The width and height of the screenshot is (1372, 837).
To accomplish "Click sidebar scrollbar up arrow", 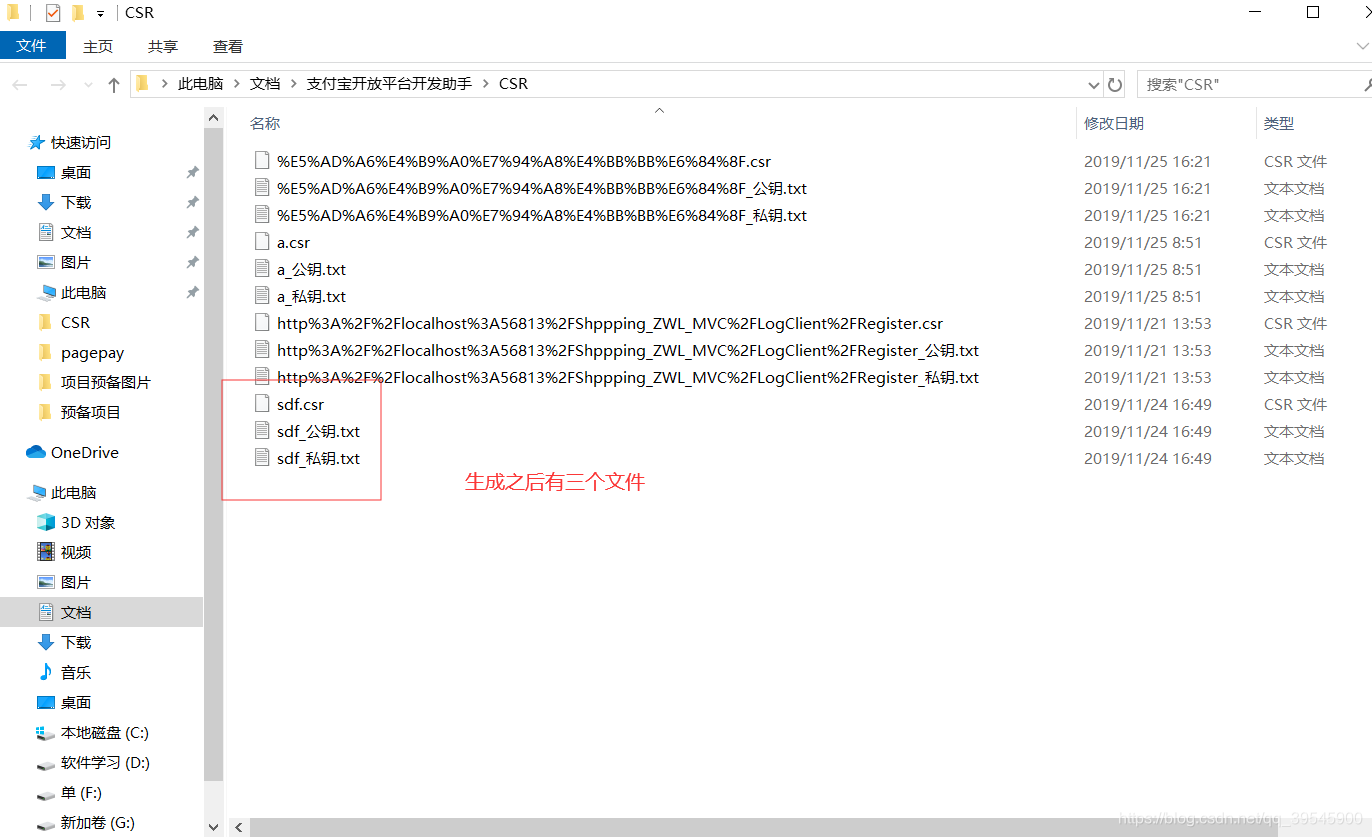I will (214, 117).
